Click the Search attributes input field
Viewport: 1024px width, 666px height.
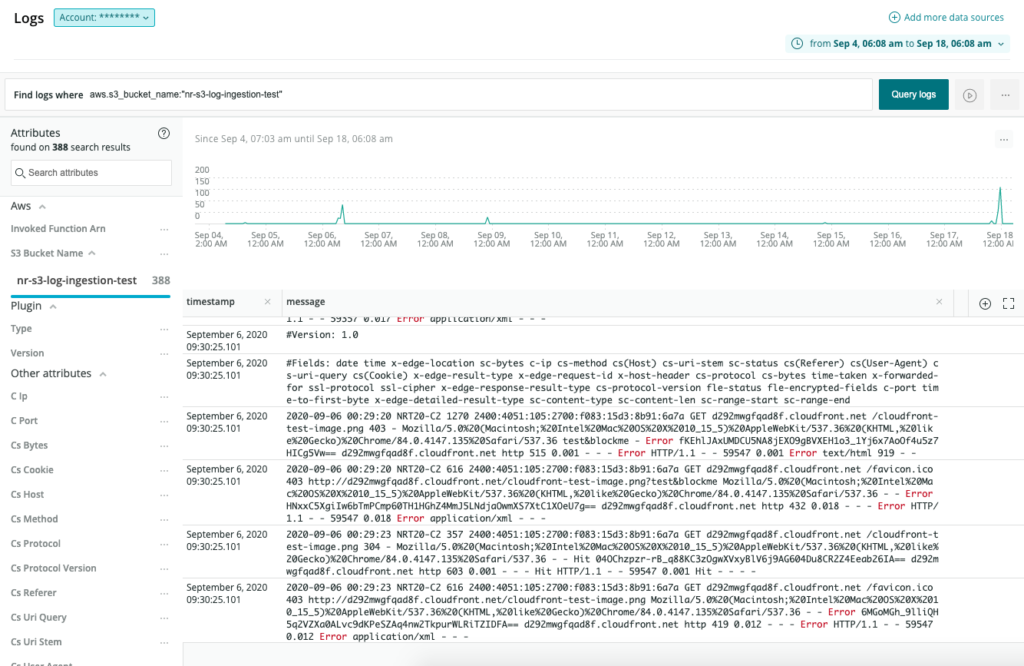pyautogui.click(x=92, y=173)
